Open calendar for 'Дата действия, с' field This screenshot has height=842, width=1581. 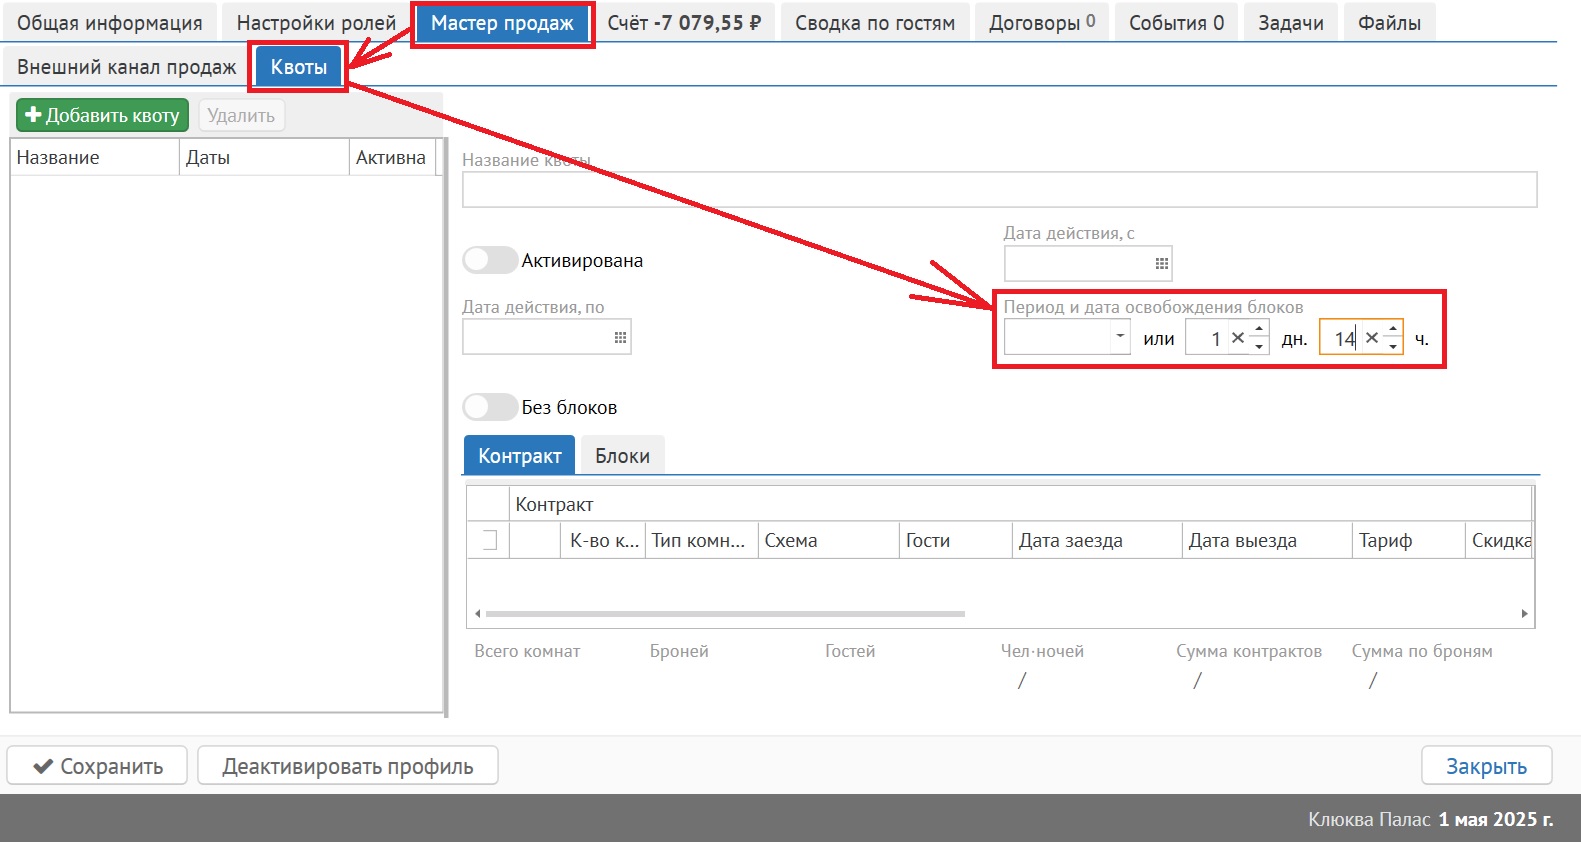tap(1161, 264)
